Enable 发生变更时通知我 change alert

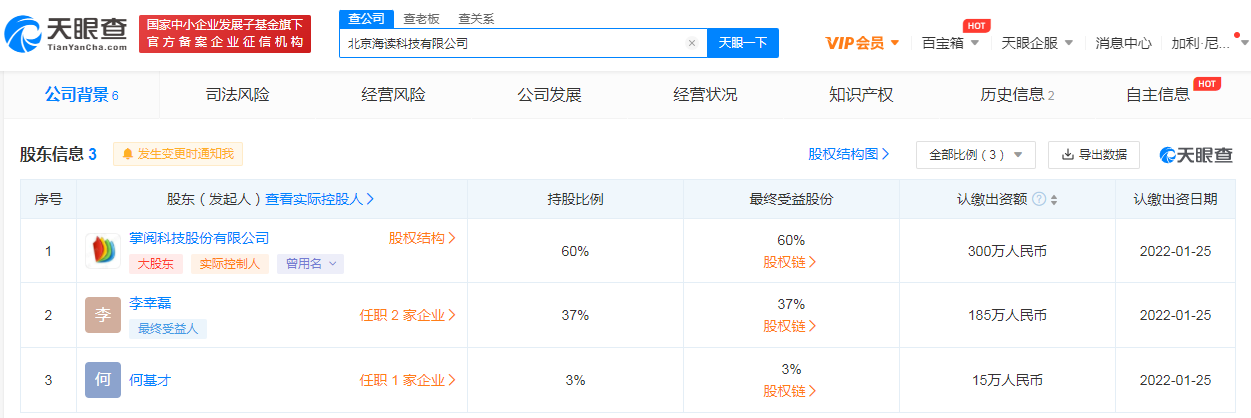(x=178, y=154)
